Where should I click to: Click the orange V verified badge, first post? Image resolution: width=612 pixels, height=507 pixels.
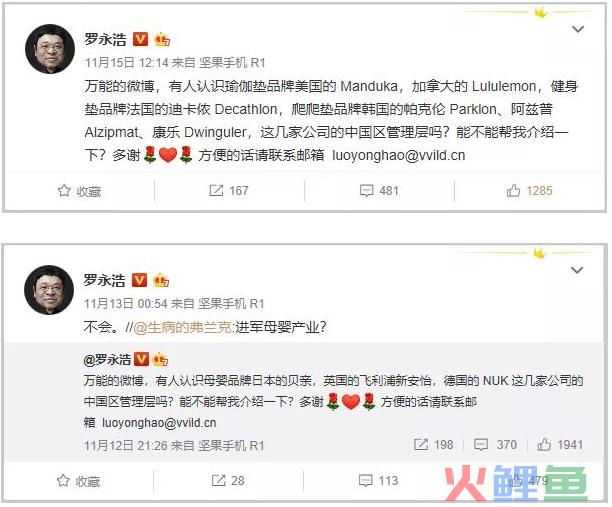(141, 39)
